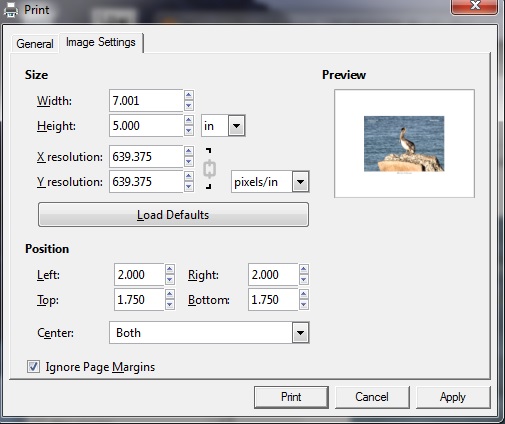The width and height of the screenshot is (505, 424).
Task: Decrease the Right position with the down arrow
Action: [304, 280]
